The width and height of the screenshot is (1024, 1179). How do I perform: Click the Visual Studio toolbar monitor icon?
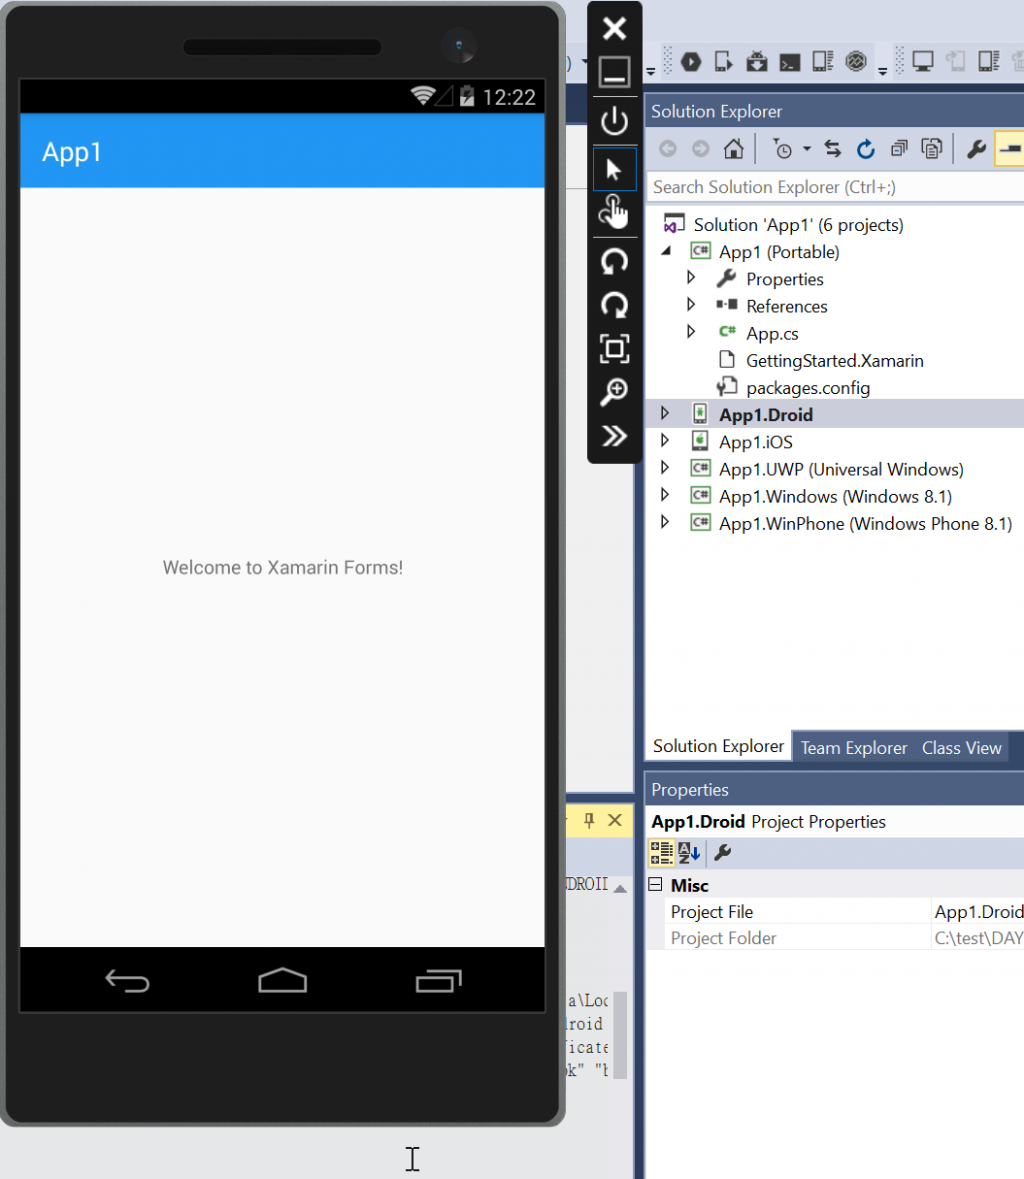[923, 61]
